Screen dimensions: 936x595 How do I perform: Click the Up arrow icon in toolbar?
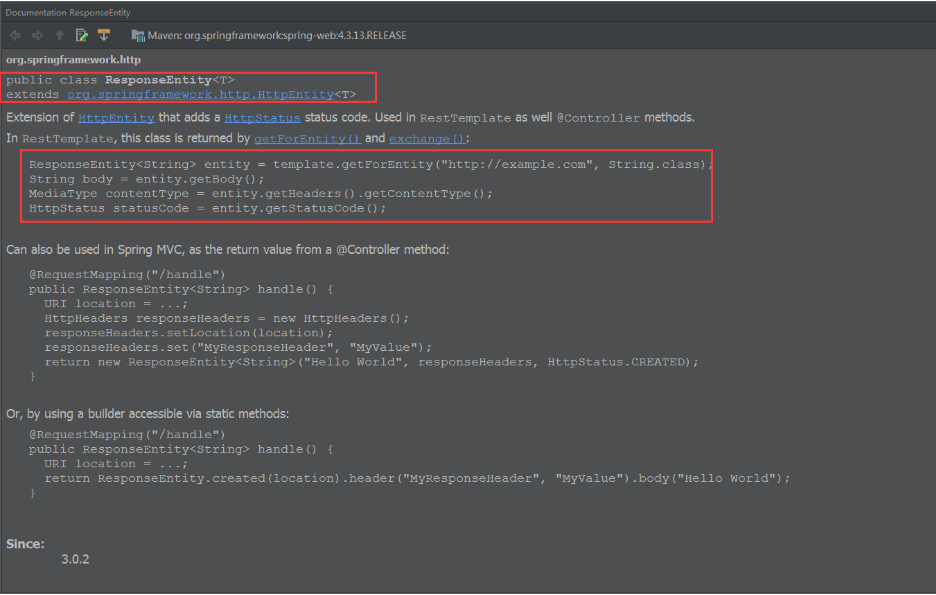click(x=59, y=36)
